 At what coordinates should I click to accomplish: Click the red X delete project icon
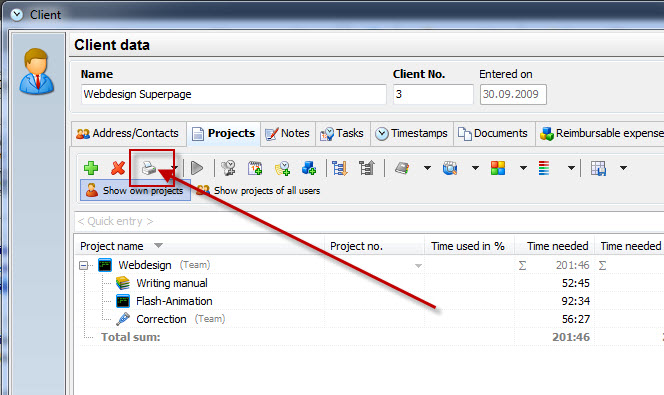coord(118,168)
